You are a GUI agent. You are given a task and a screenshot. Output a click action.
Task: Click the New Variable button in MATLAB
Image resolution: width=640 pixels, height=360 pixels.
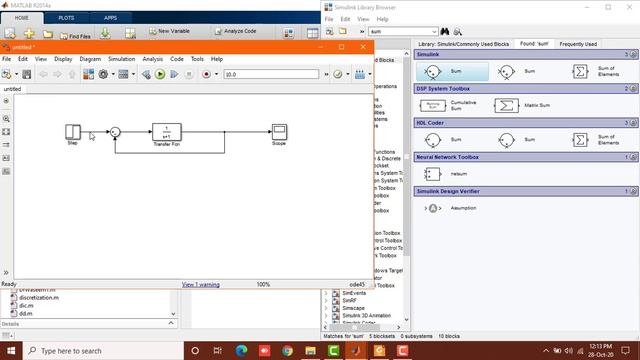tap(169, 31)
